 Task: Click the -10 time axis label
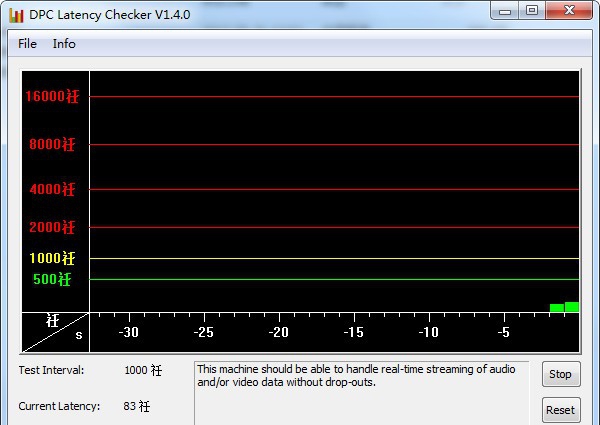[429, 332]
